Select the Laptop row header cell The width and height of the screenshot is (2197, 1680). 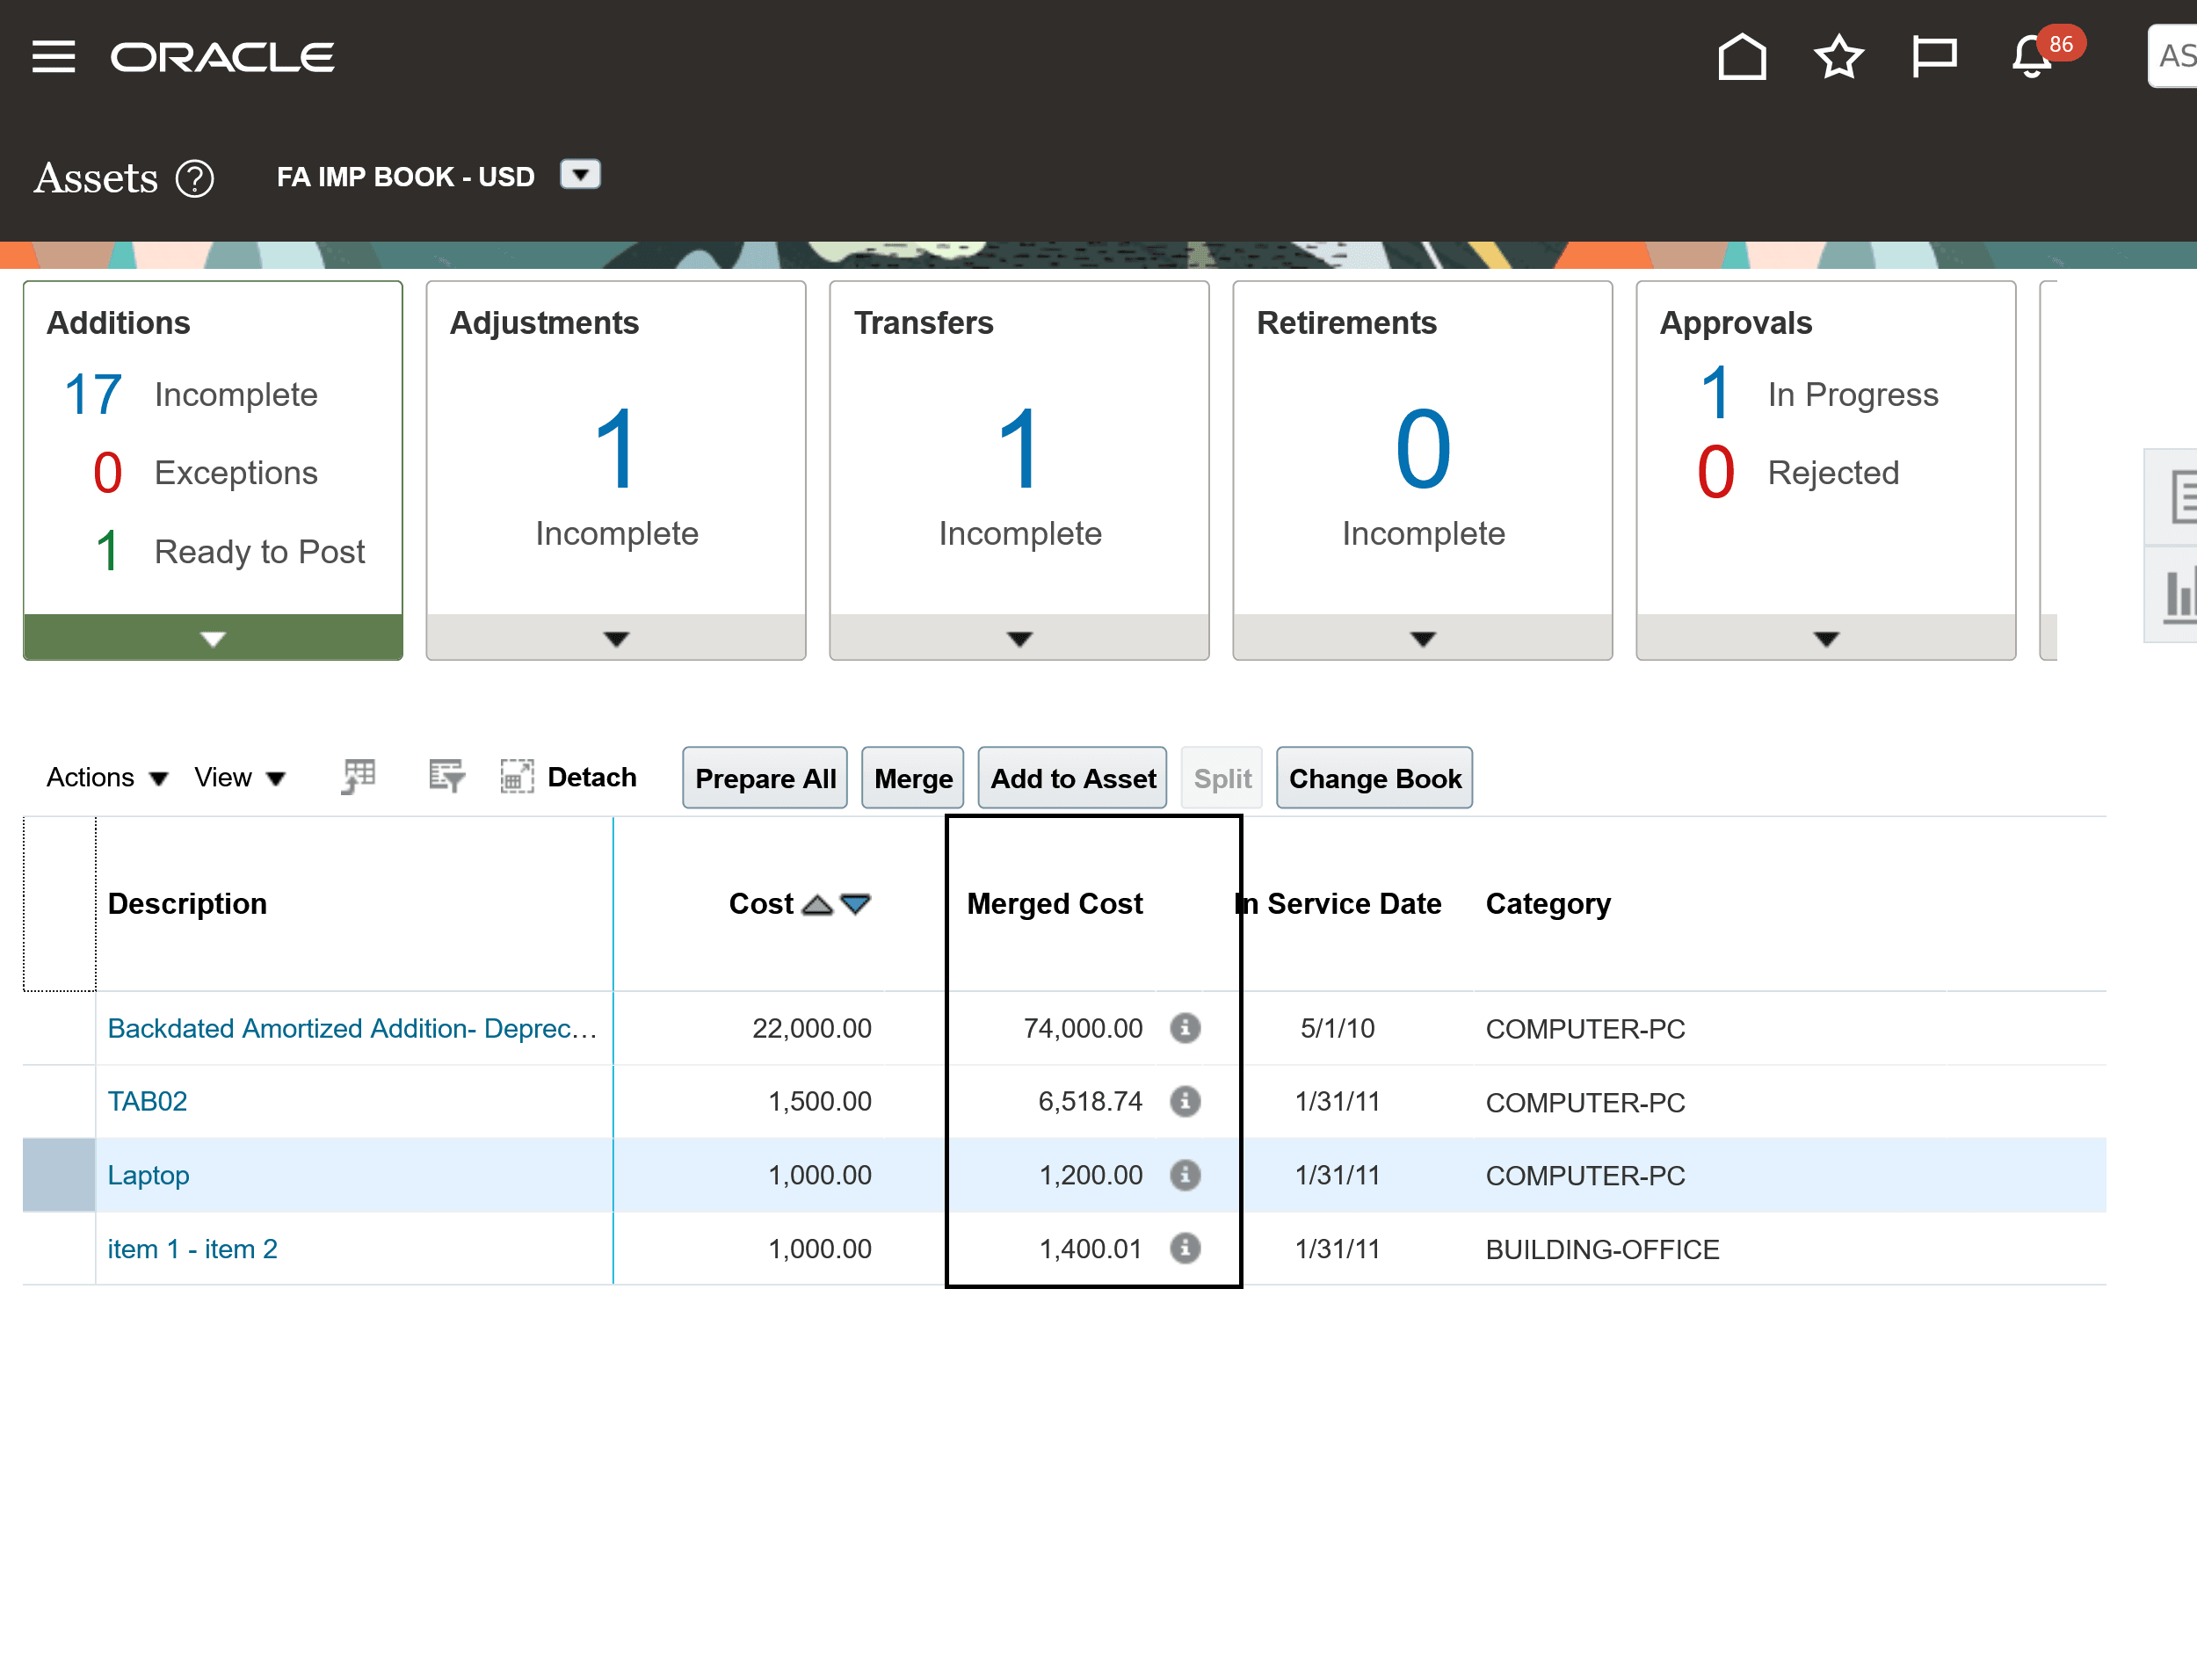click(59, 1175)
